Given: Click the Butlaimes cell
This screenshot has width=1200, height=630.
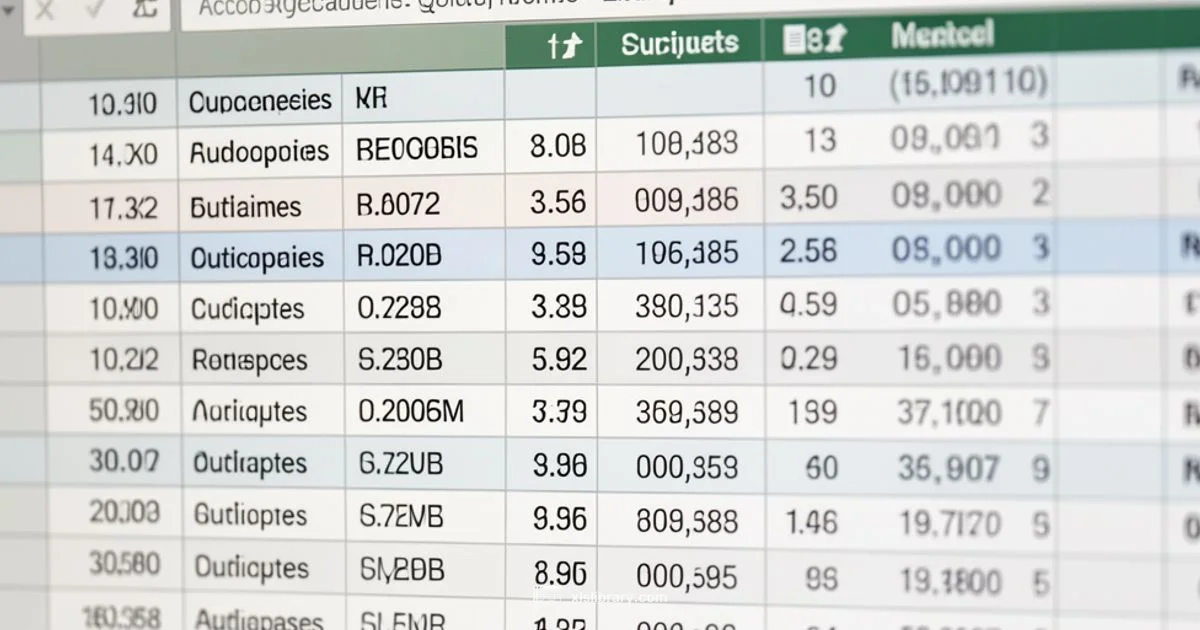Looking at the screenshot, I should [246, 207].
